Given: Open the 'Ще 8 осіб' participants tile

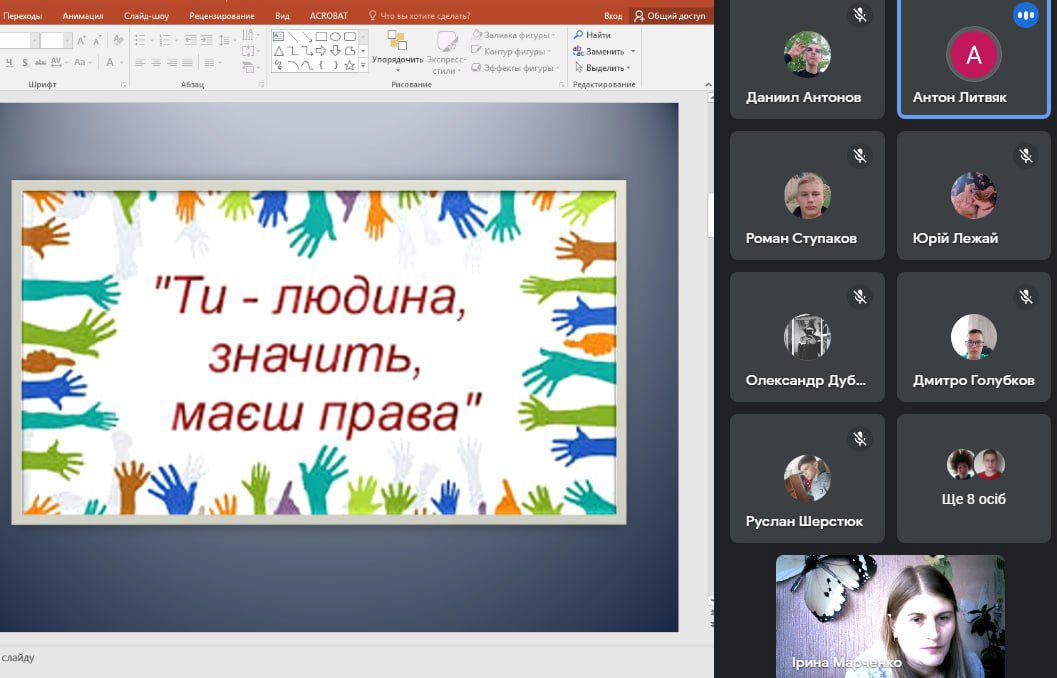Looking at the screenshot, I should [973, 479].
